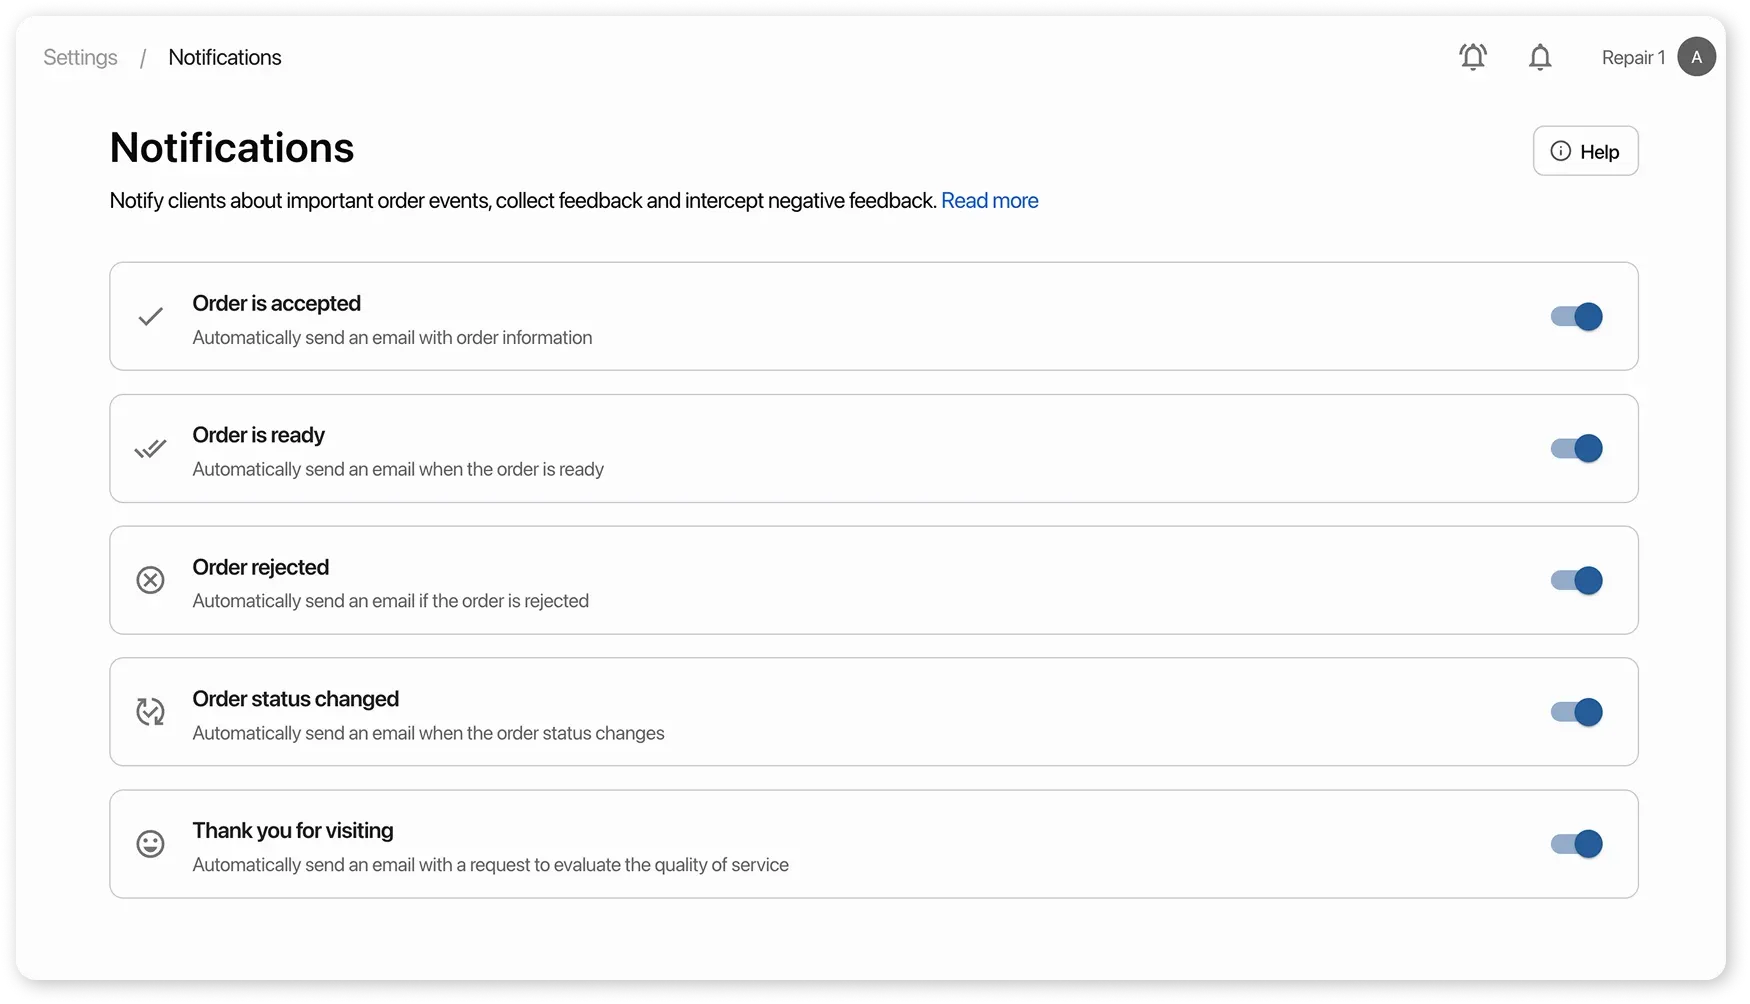The width and height of the screenshot is (1750, 1004).
Task: Toggle the Order status changed notification
Action: coord(1576,712)
